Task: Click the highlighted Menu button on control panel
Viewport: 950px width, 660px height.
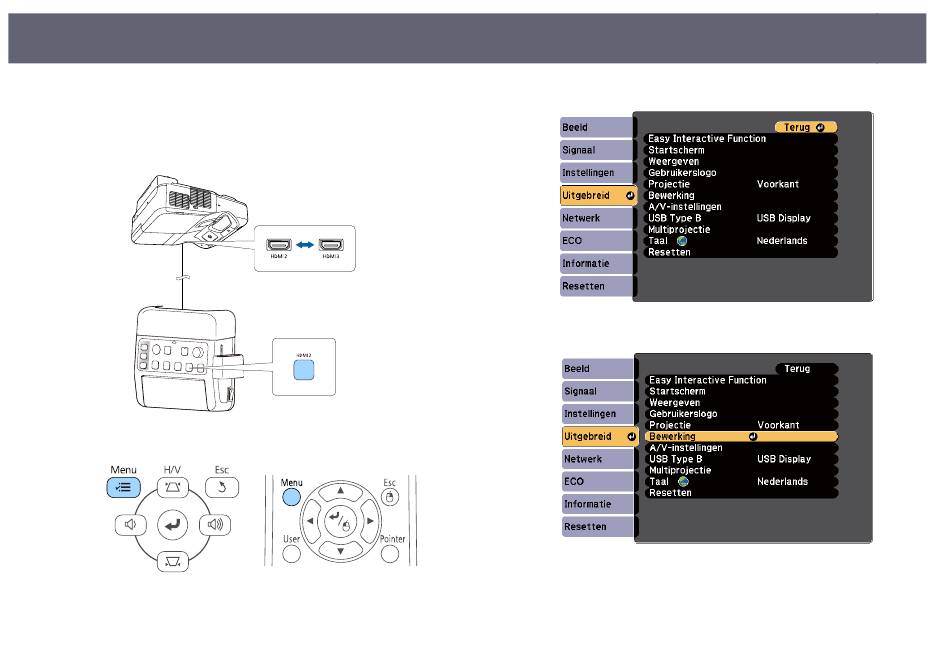Action: 124,487
